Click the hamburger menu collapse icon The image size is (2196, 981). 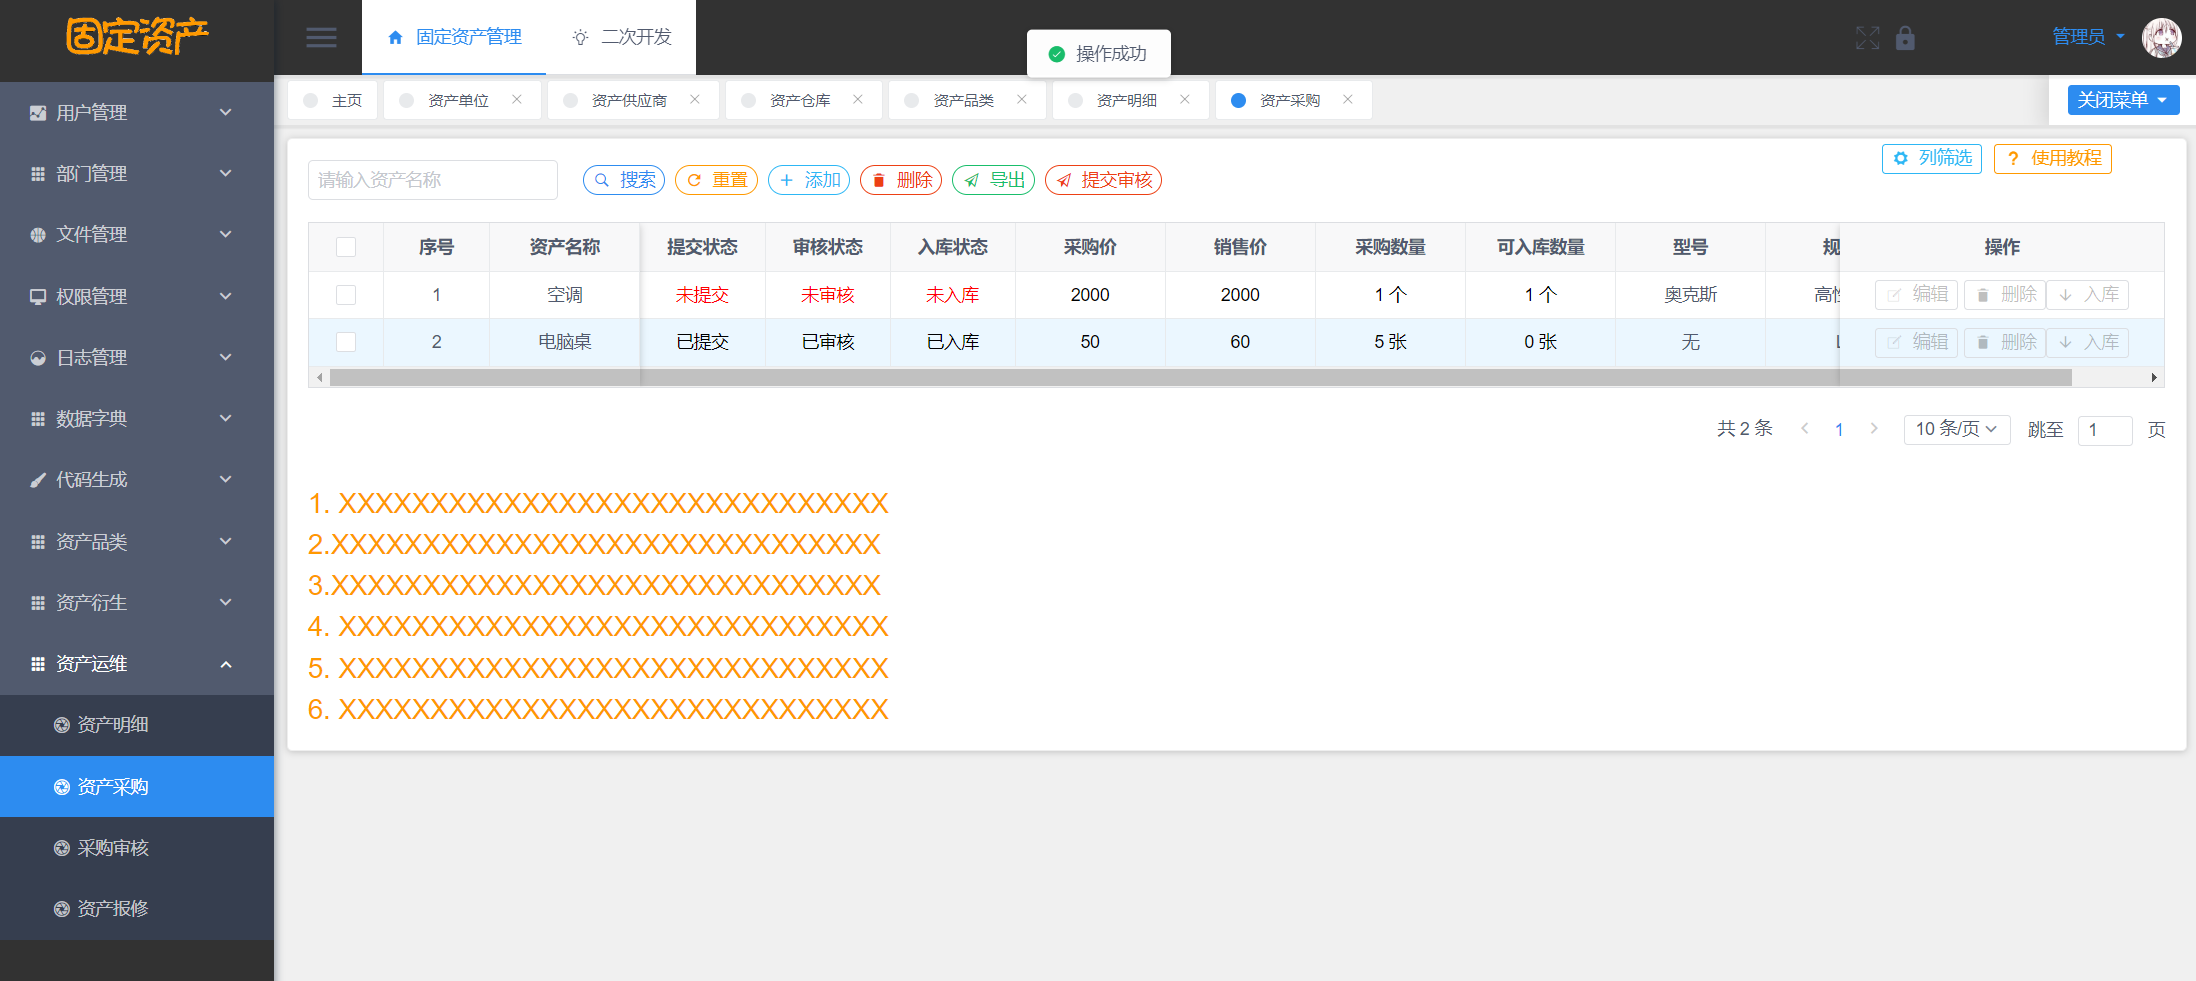(x=321, y=38)
